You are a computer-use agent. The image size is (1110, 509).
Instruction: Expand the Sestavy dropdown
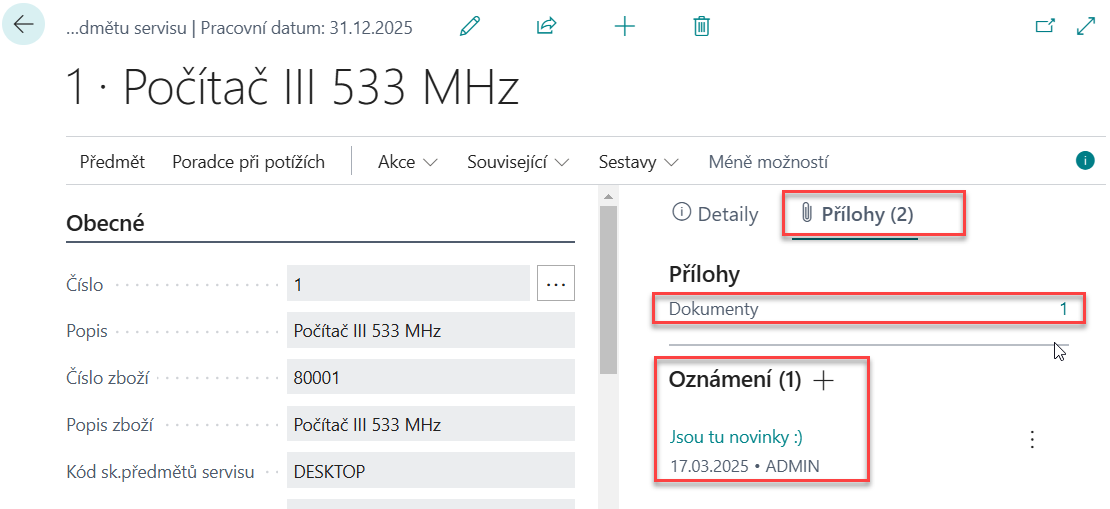(639, 162)
